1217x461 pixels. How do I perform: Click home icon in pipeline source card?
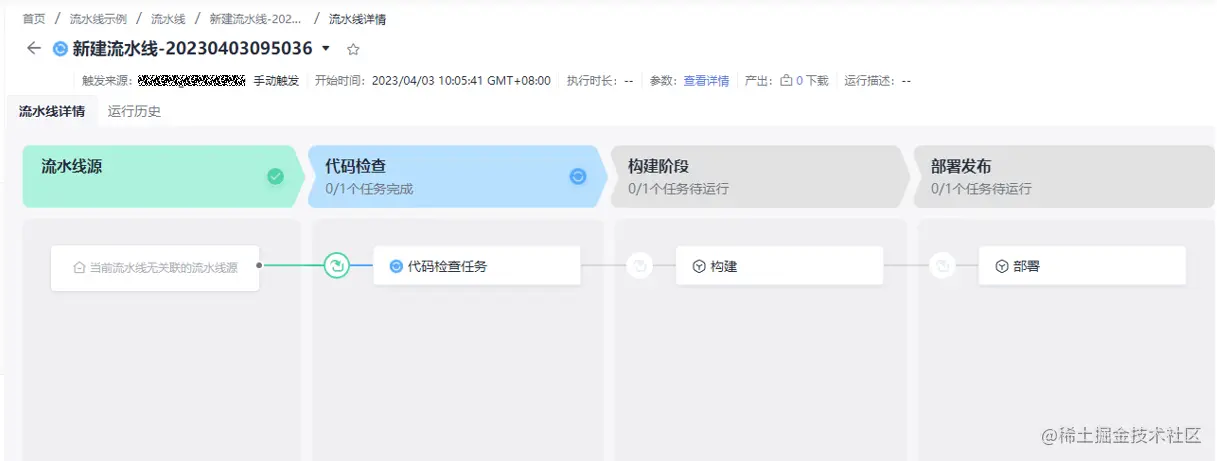coord(80,268)
